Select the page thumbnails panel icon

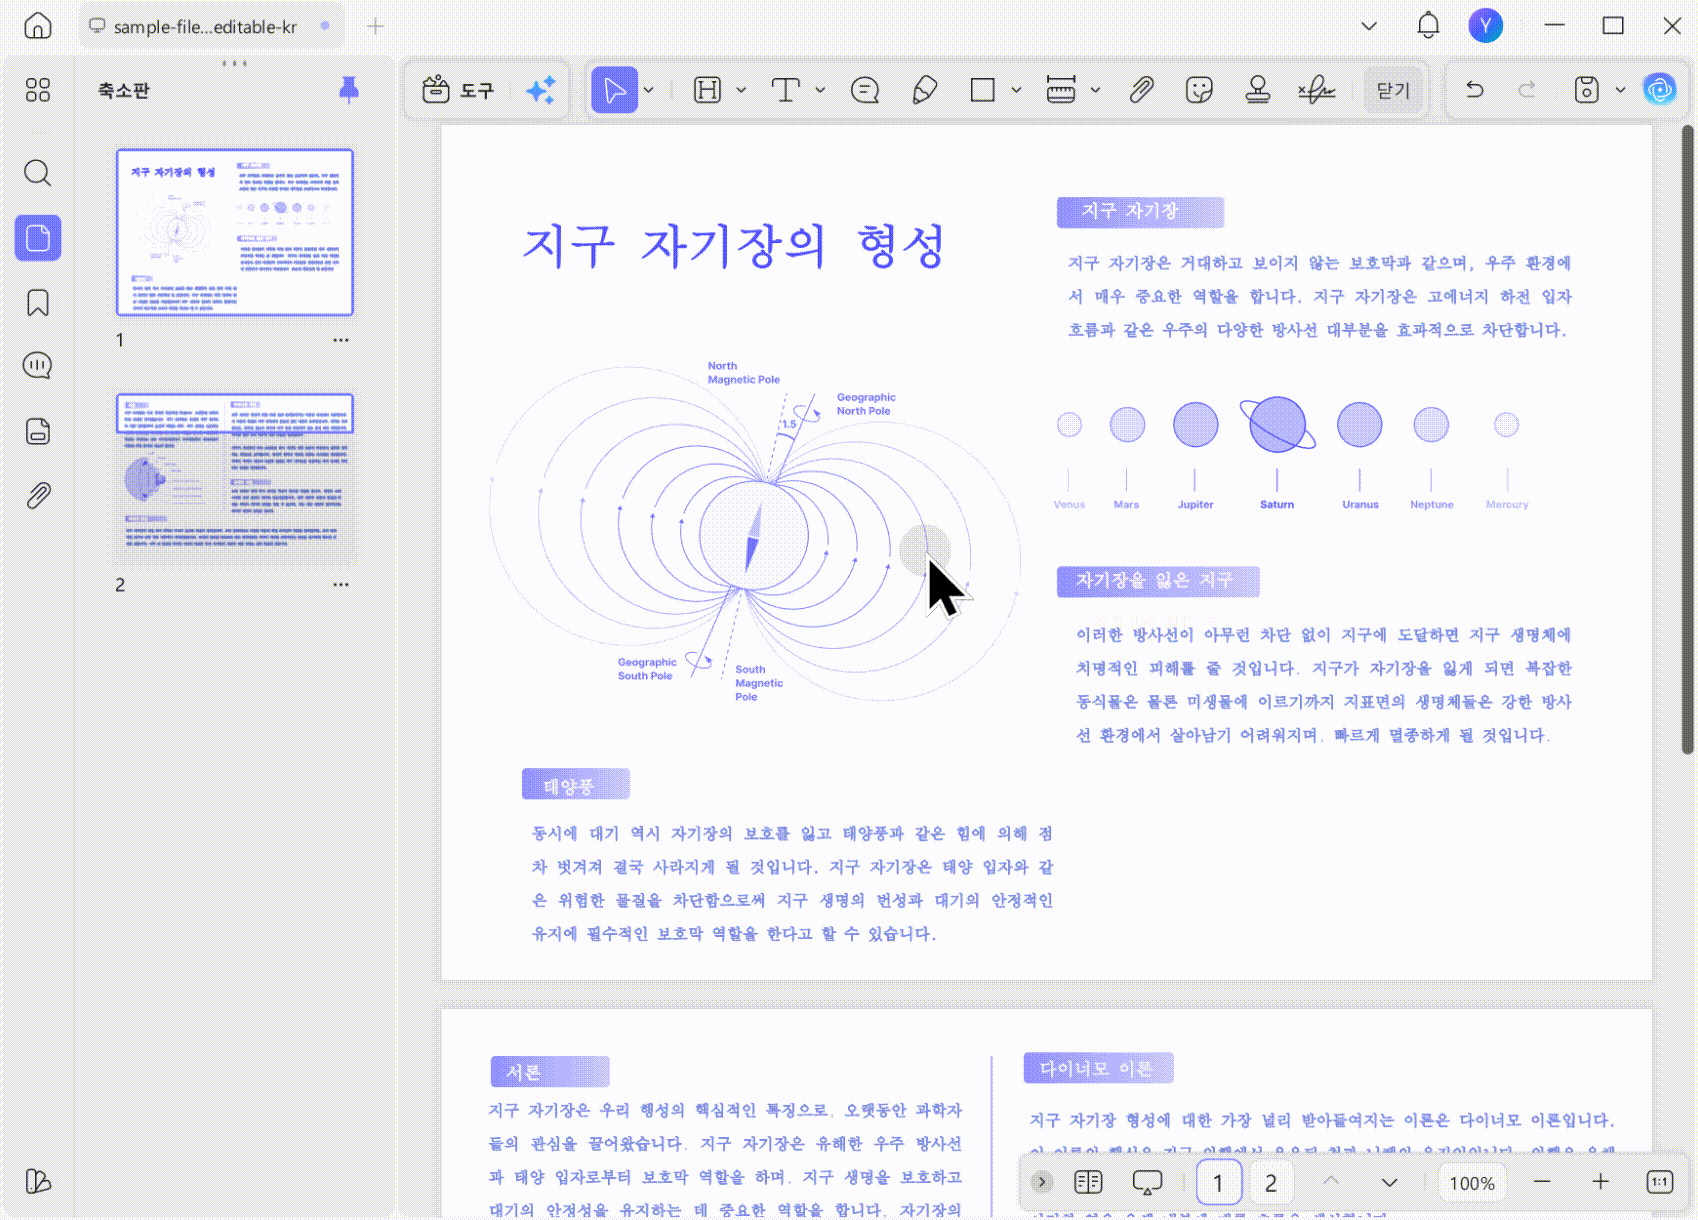38,238
